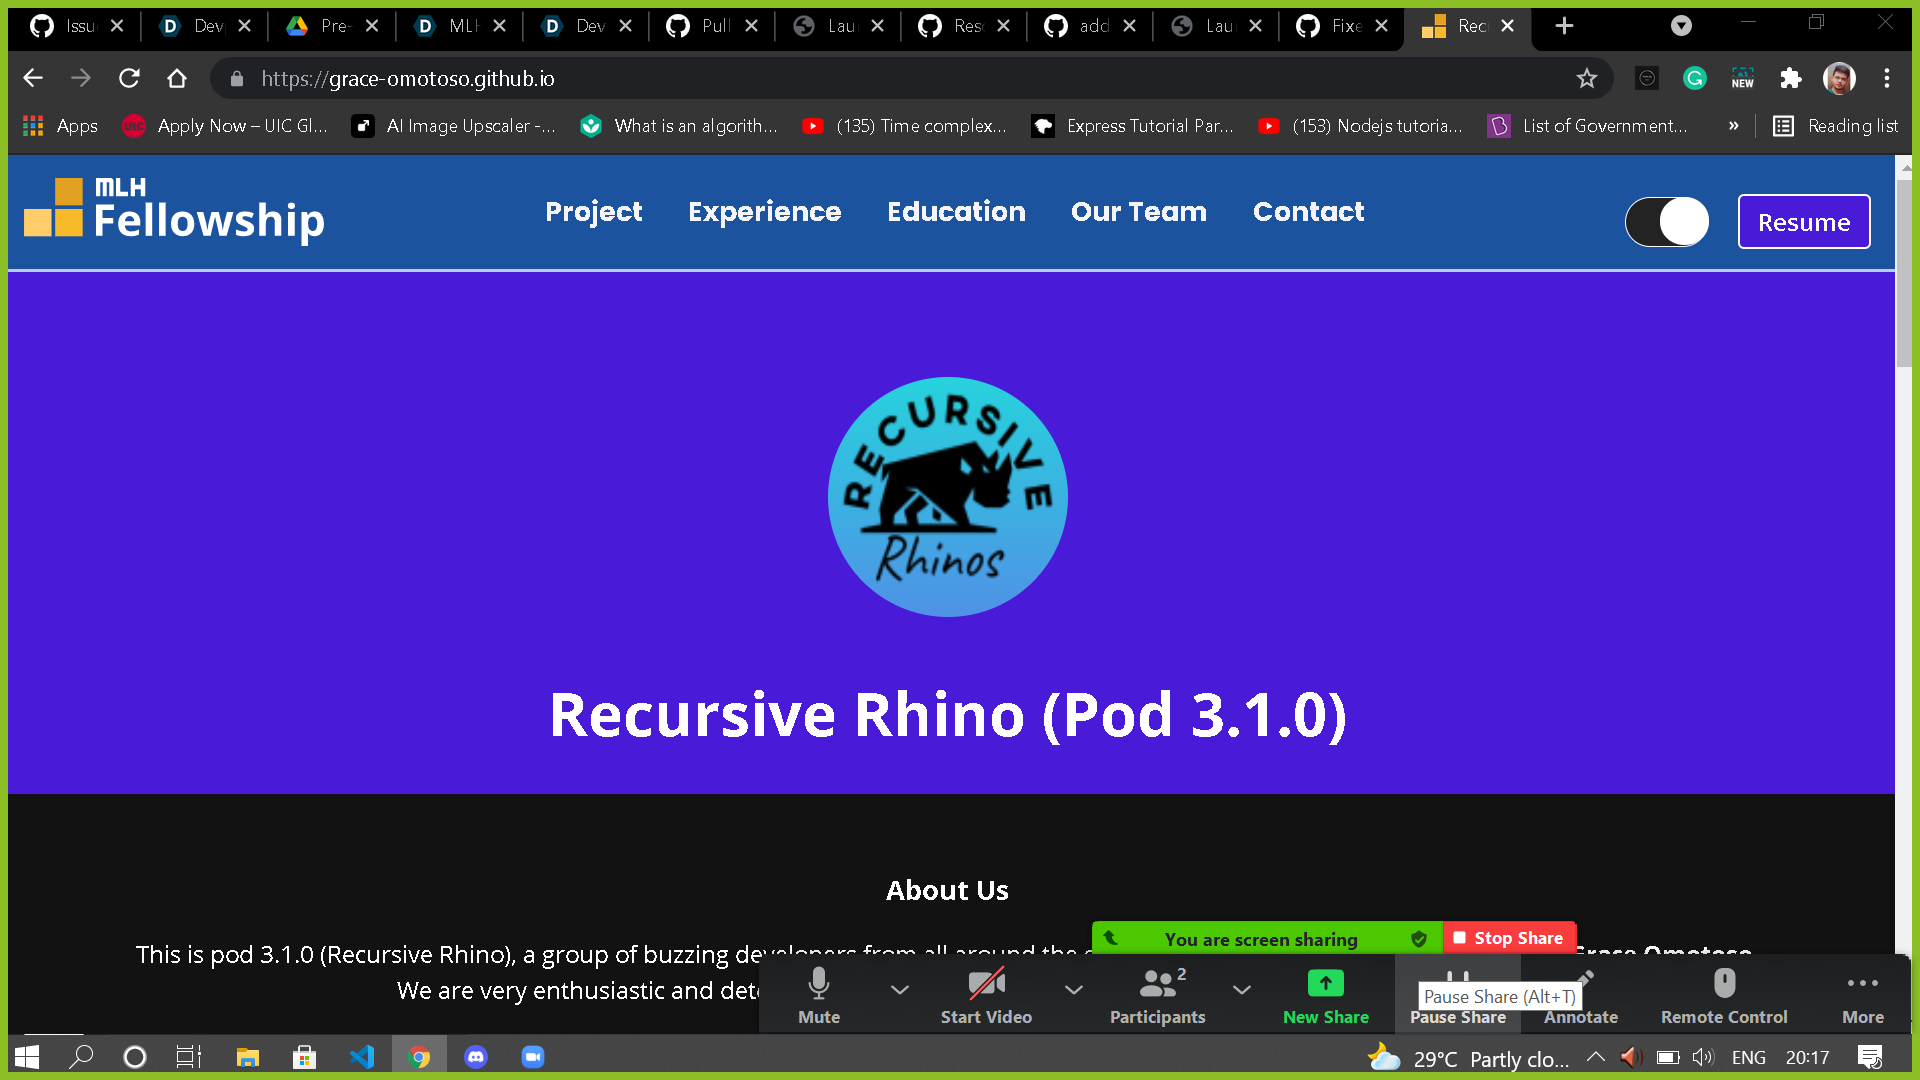Open the Experience nav menu item
This screenshot has height=1080, width=1920.
tap(764, 212)
